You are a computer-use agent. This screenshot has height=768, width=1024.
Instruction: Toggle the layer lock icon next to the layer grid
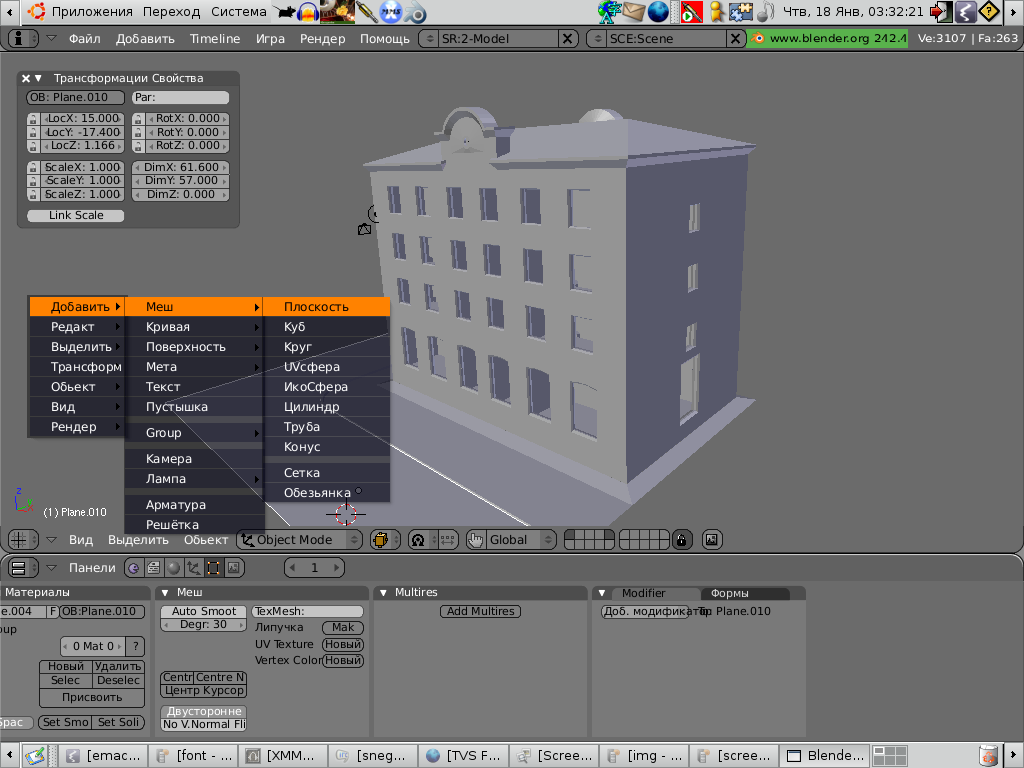coord(681,540)
